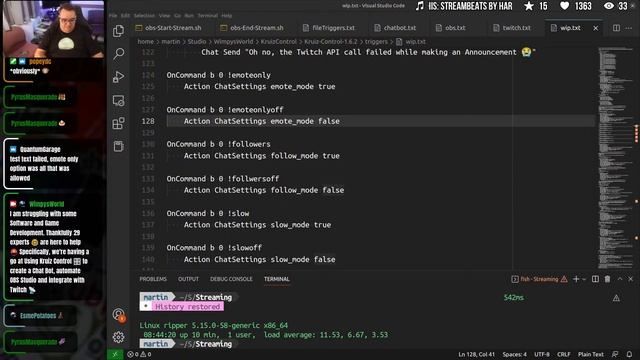Expand the 'Studio' breadcrumb
640x360 pixels.
pyautogui.click(x=197, y=42)
